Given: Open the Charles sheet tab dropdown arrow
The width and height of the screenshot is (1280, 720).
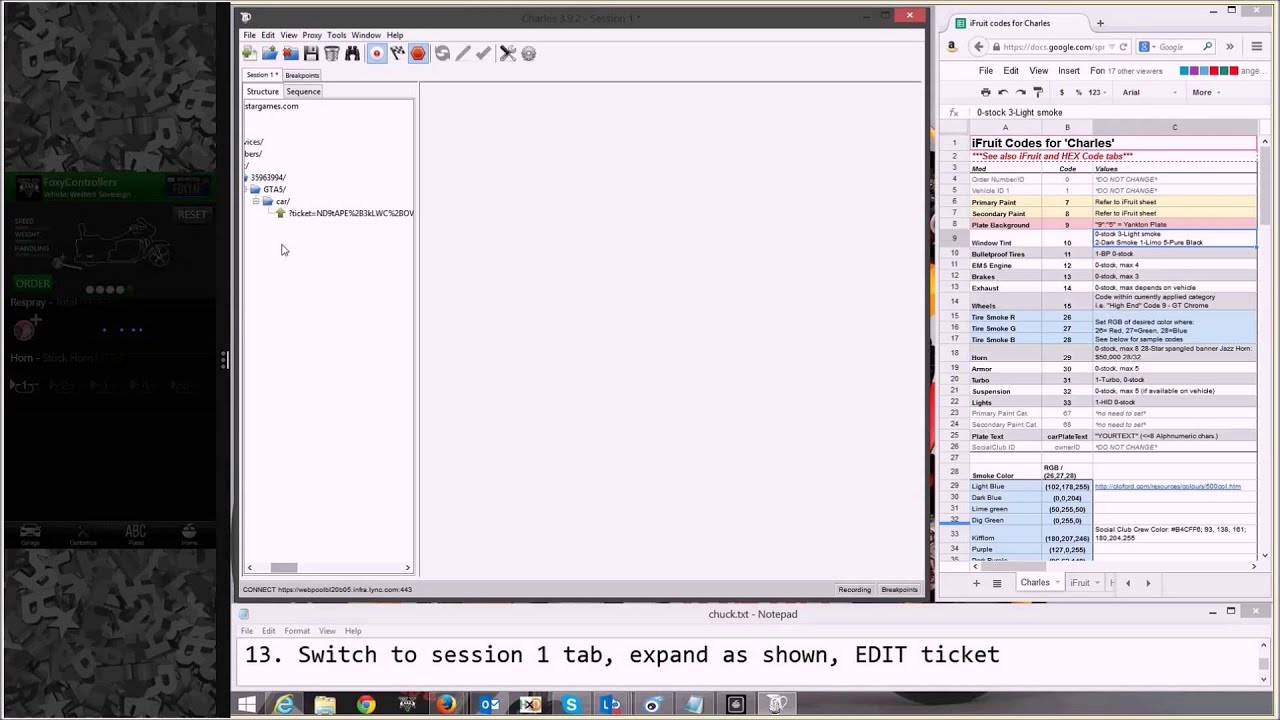Looking at the screenshot, I should pos(1058,583).
